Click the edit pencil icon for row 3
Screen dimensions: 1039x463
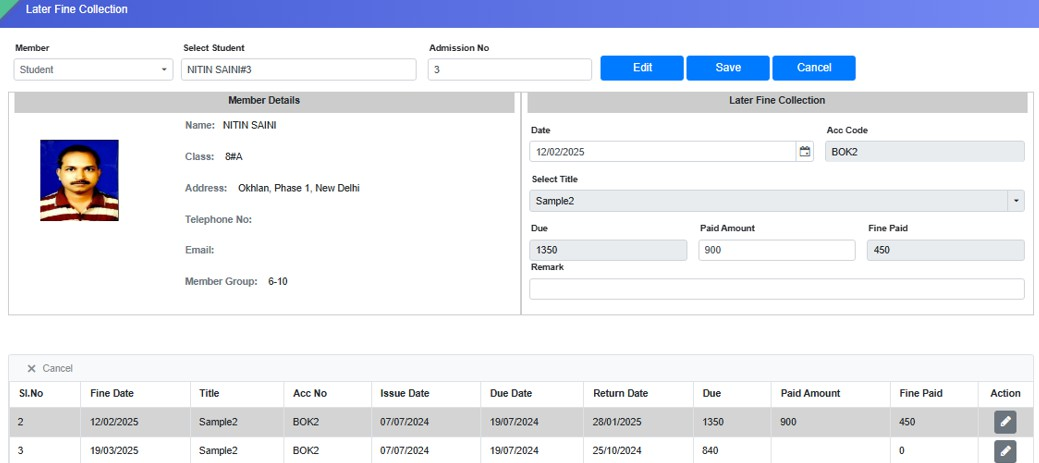[1005, 451]
